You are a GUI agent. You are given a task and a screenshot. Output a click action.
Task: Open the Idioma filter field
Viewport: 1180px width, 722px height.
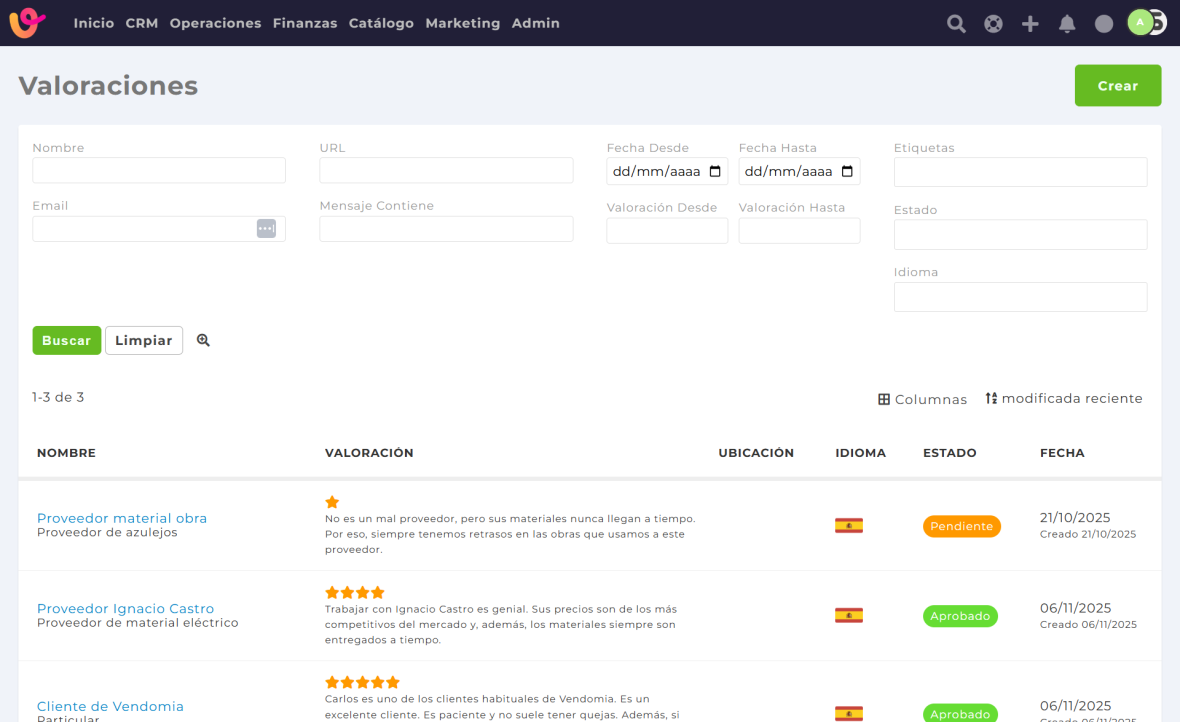1020,297
